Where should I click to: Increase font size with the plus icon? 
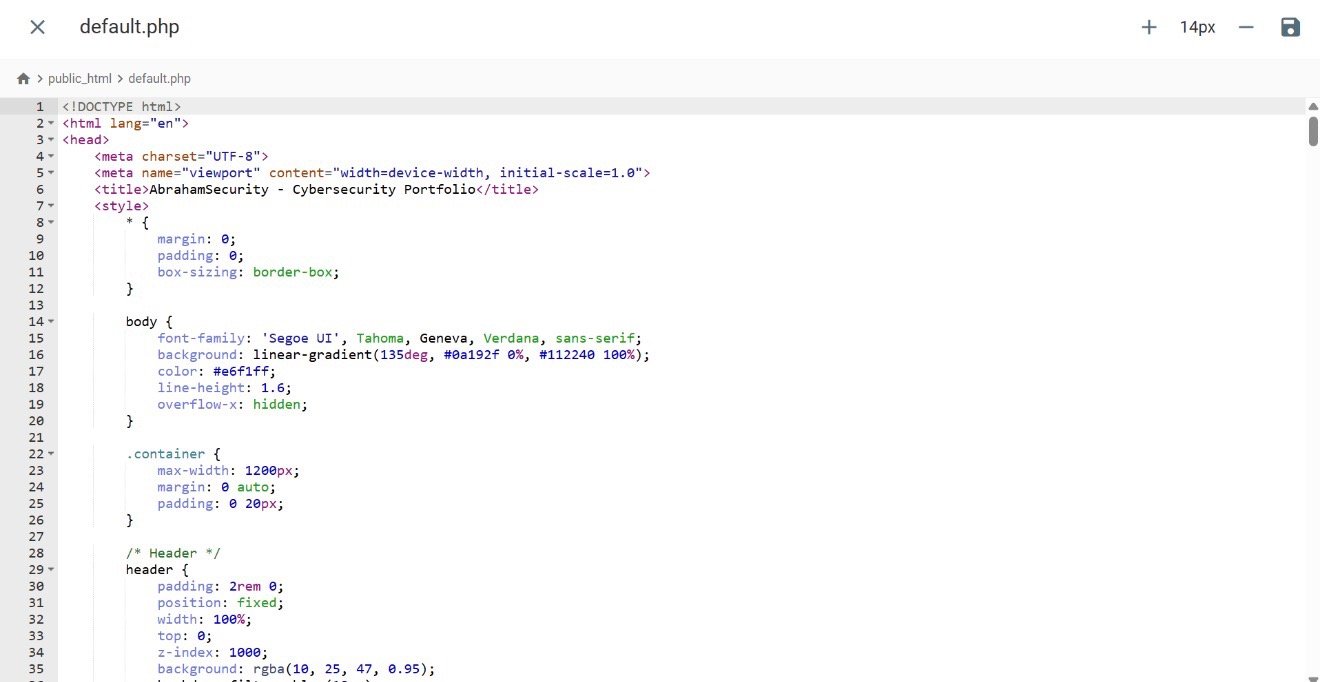click(1149, 27)
